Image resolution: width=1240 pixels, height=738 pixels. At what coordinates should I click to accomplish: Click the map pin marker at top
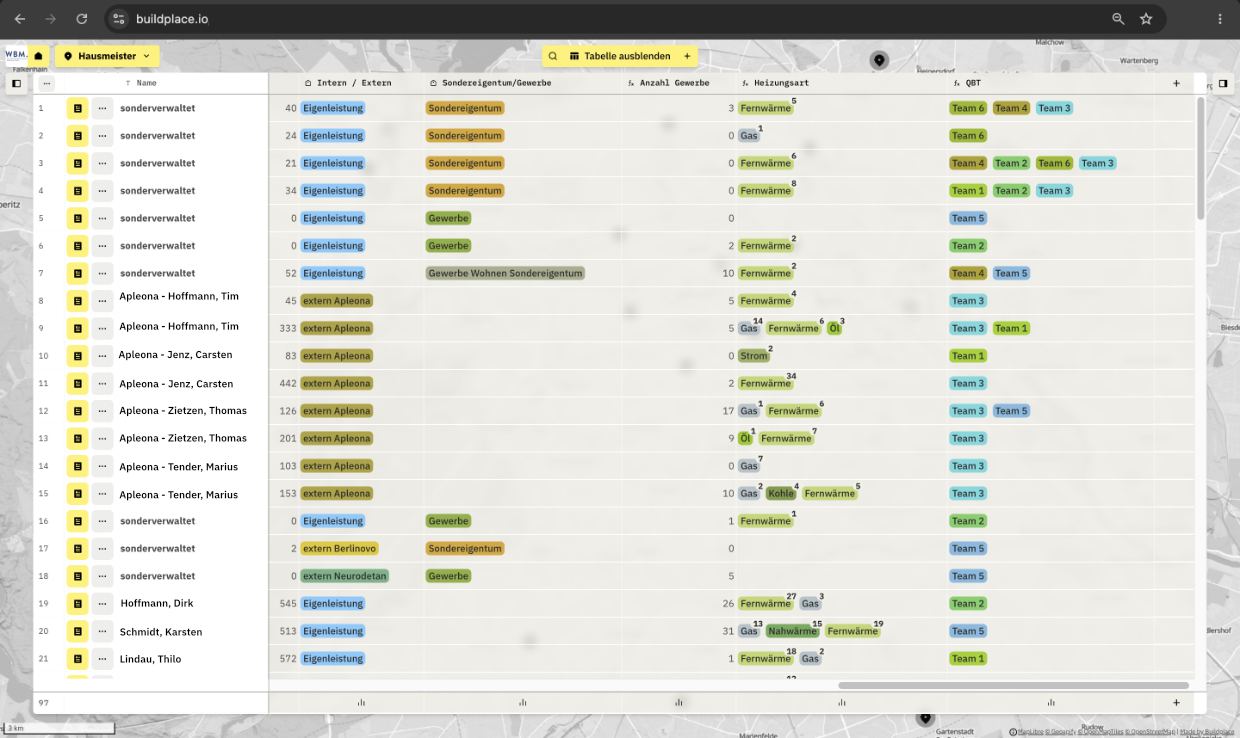[x=879, y=61]
